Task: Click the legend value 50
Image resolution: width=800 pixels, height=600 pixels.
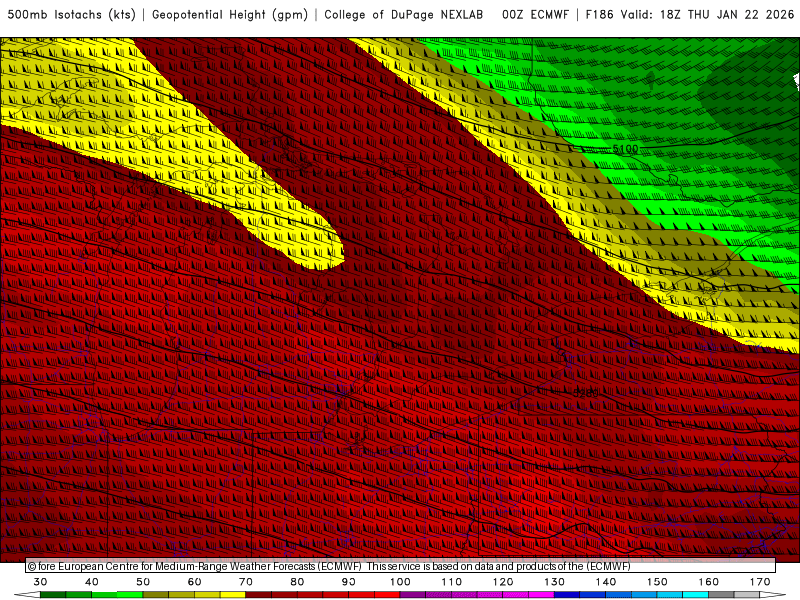Action: pyautogui.click(x=143, y=582)
